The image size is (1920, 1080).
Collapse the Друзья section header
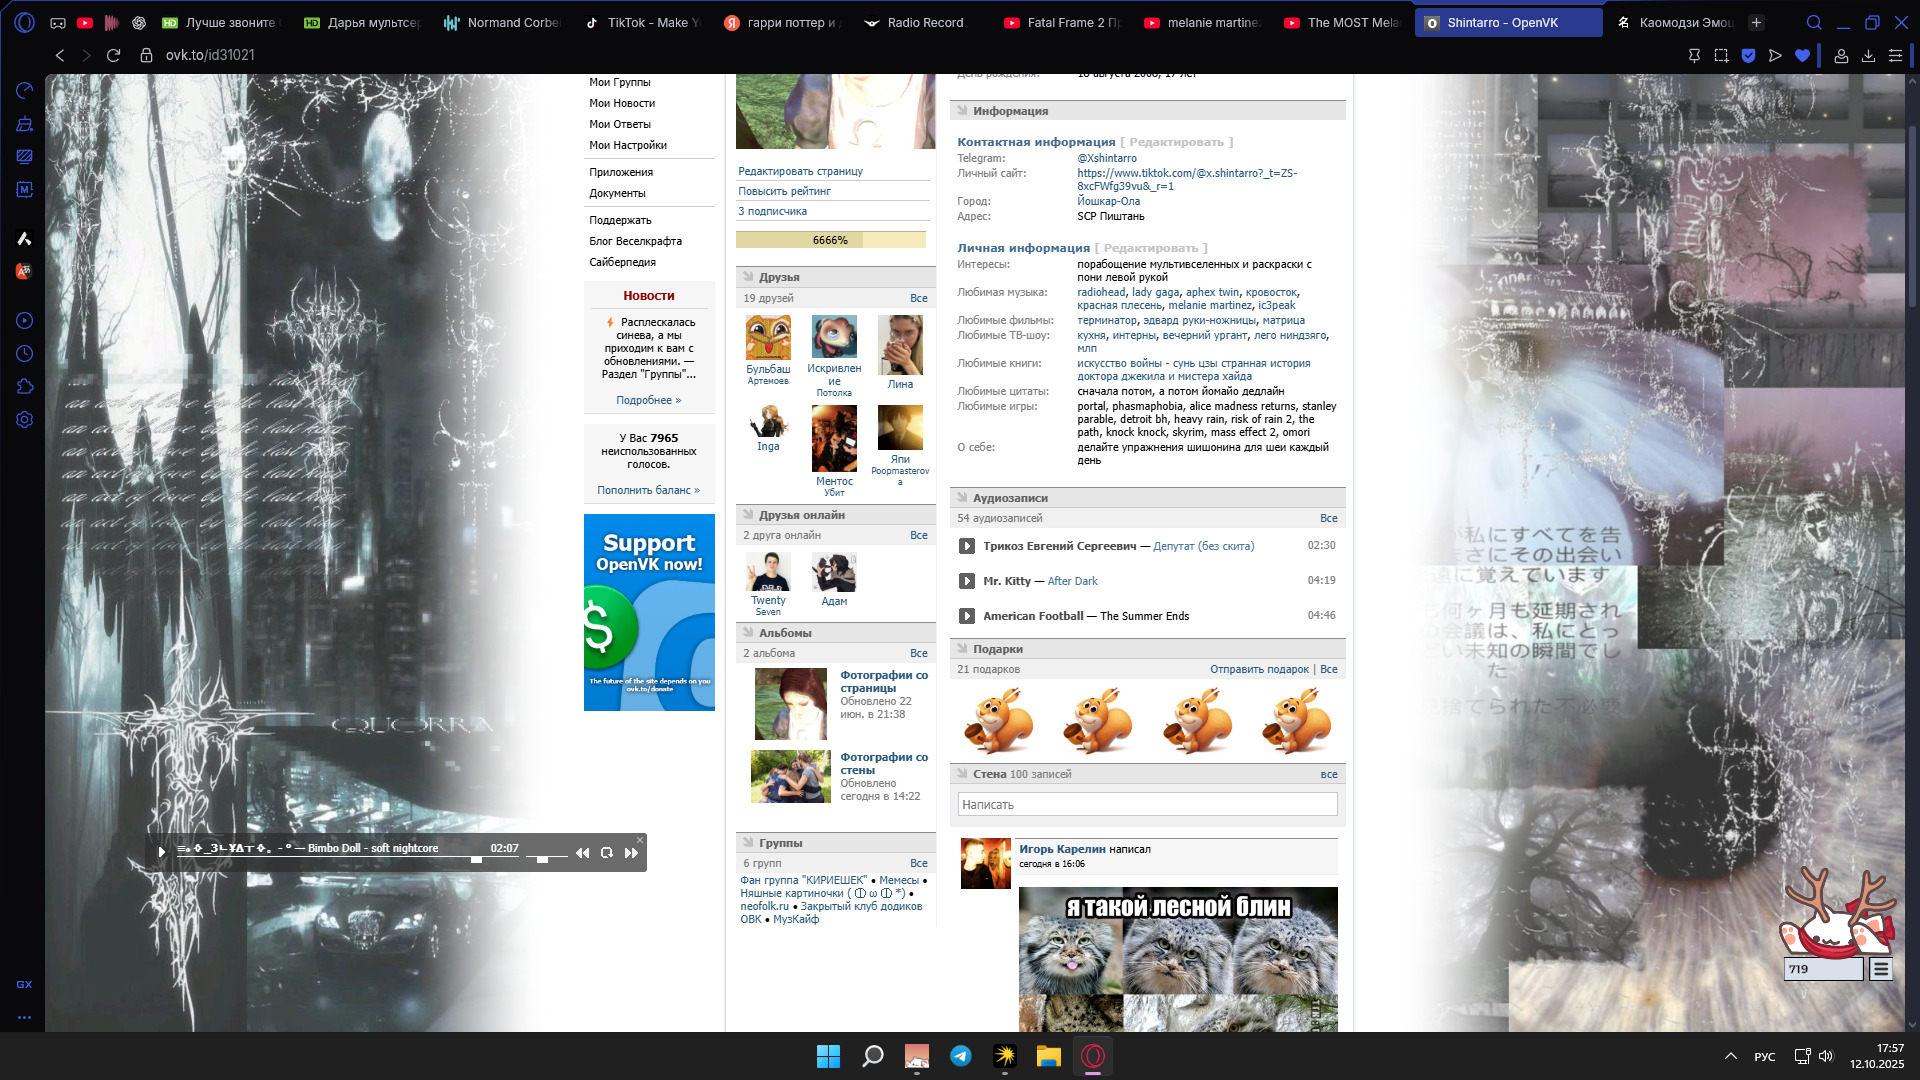[779, 277]
